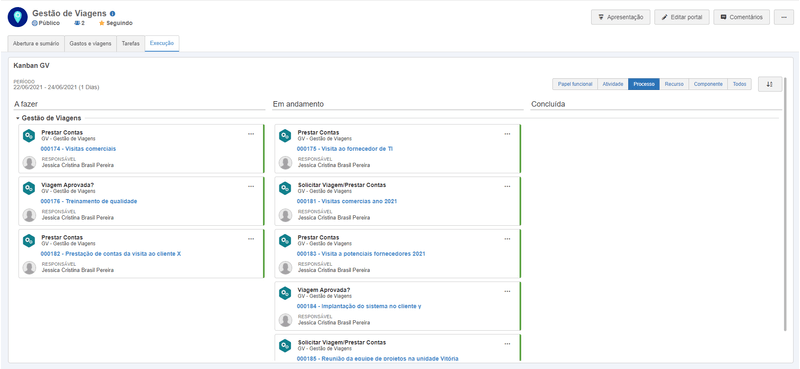Open the options menu of card 000184

point(507,291)
